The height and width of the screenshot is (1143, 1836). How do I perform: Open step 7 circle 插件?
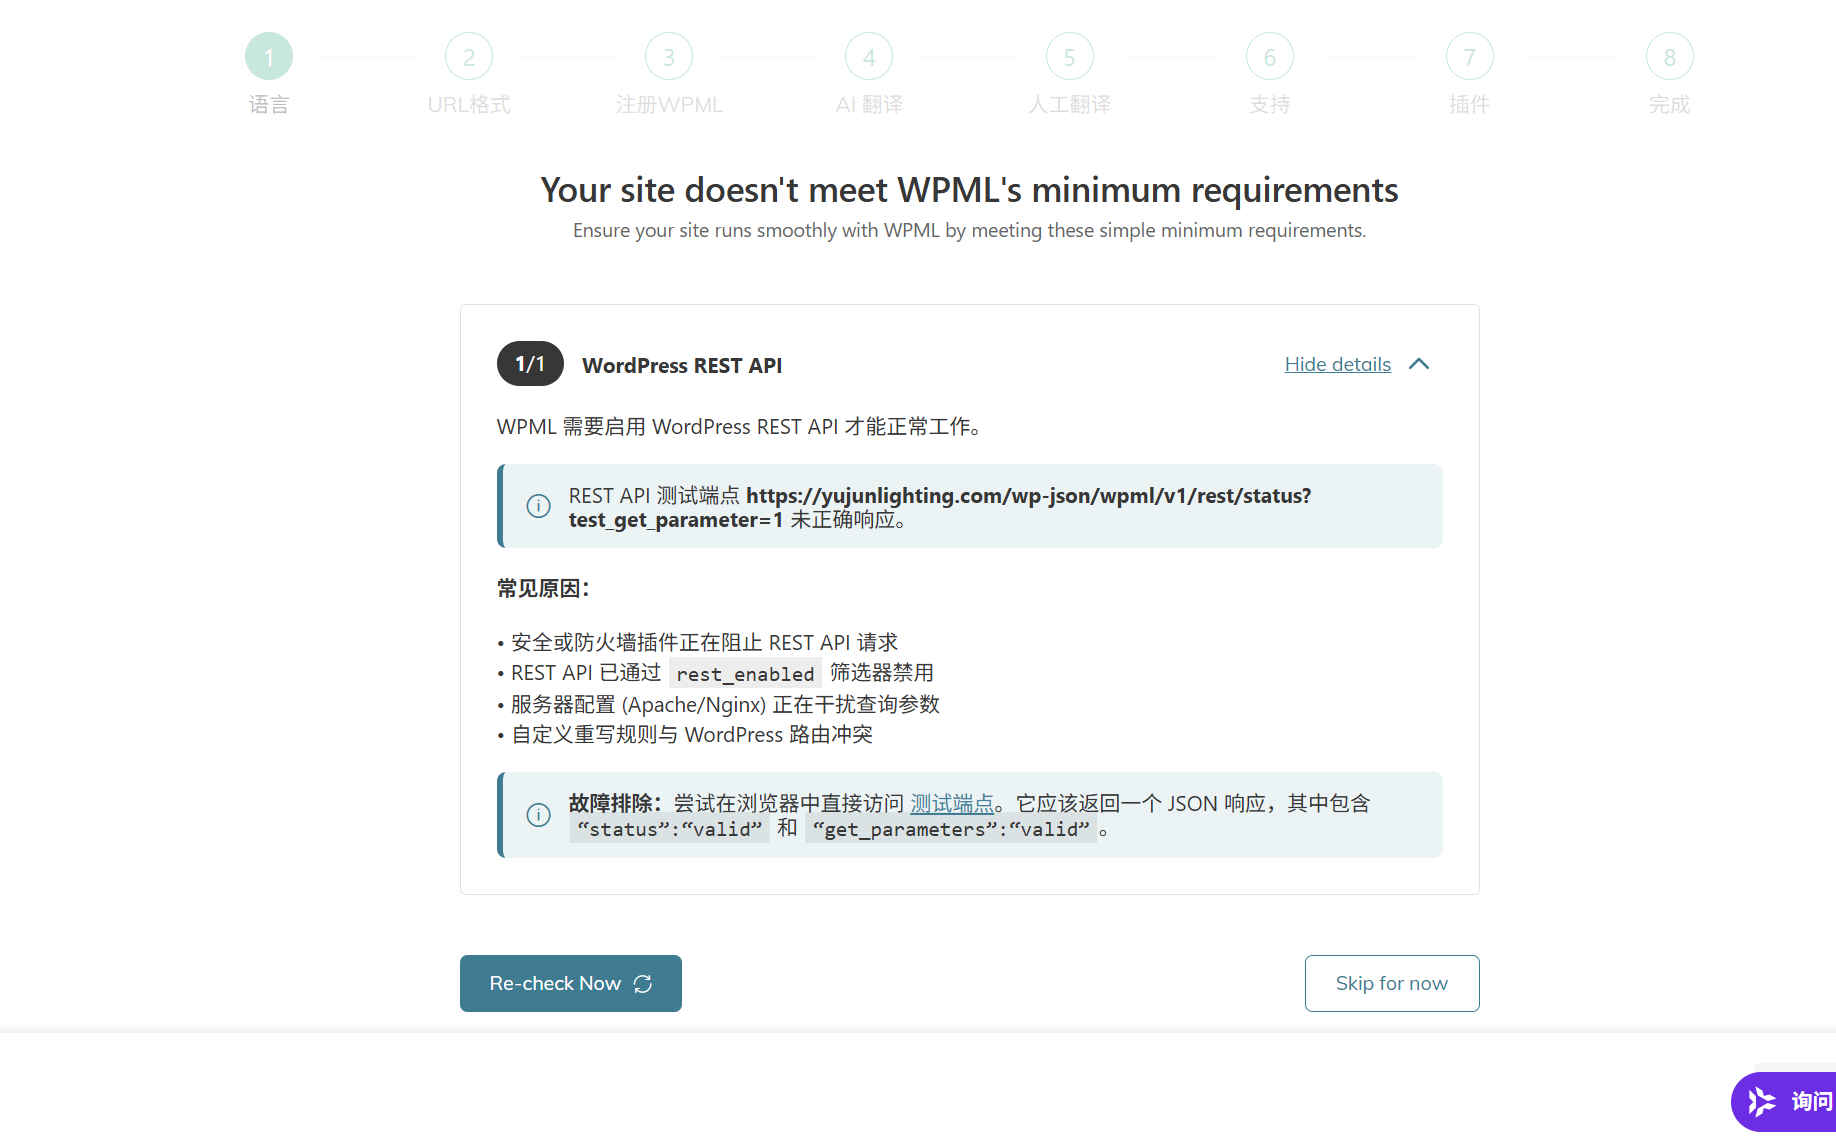coord(1470,57)
